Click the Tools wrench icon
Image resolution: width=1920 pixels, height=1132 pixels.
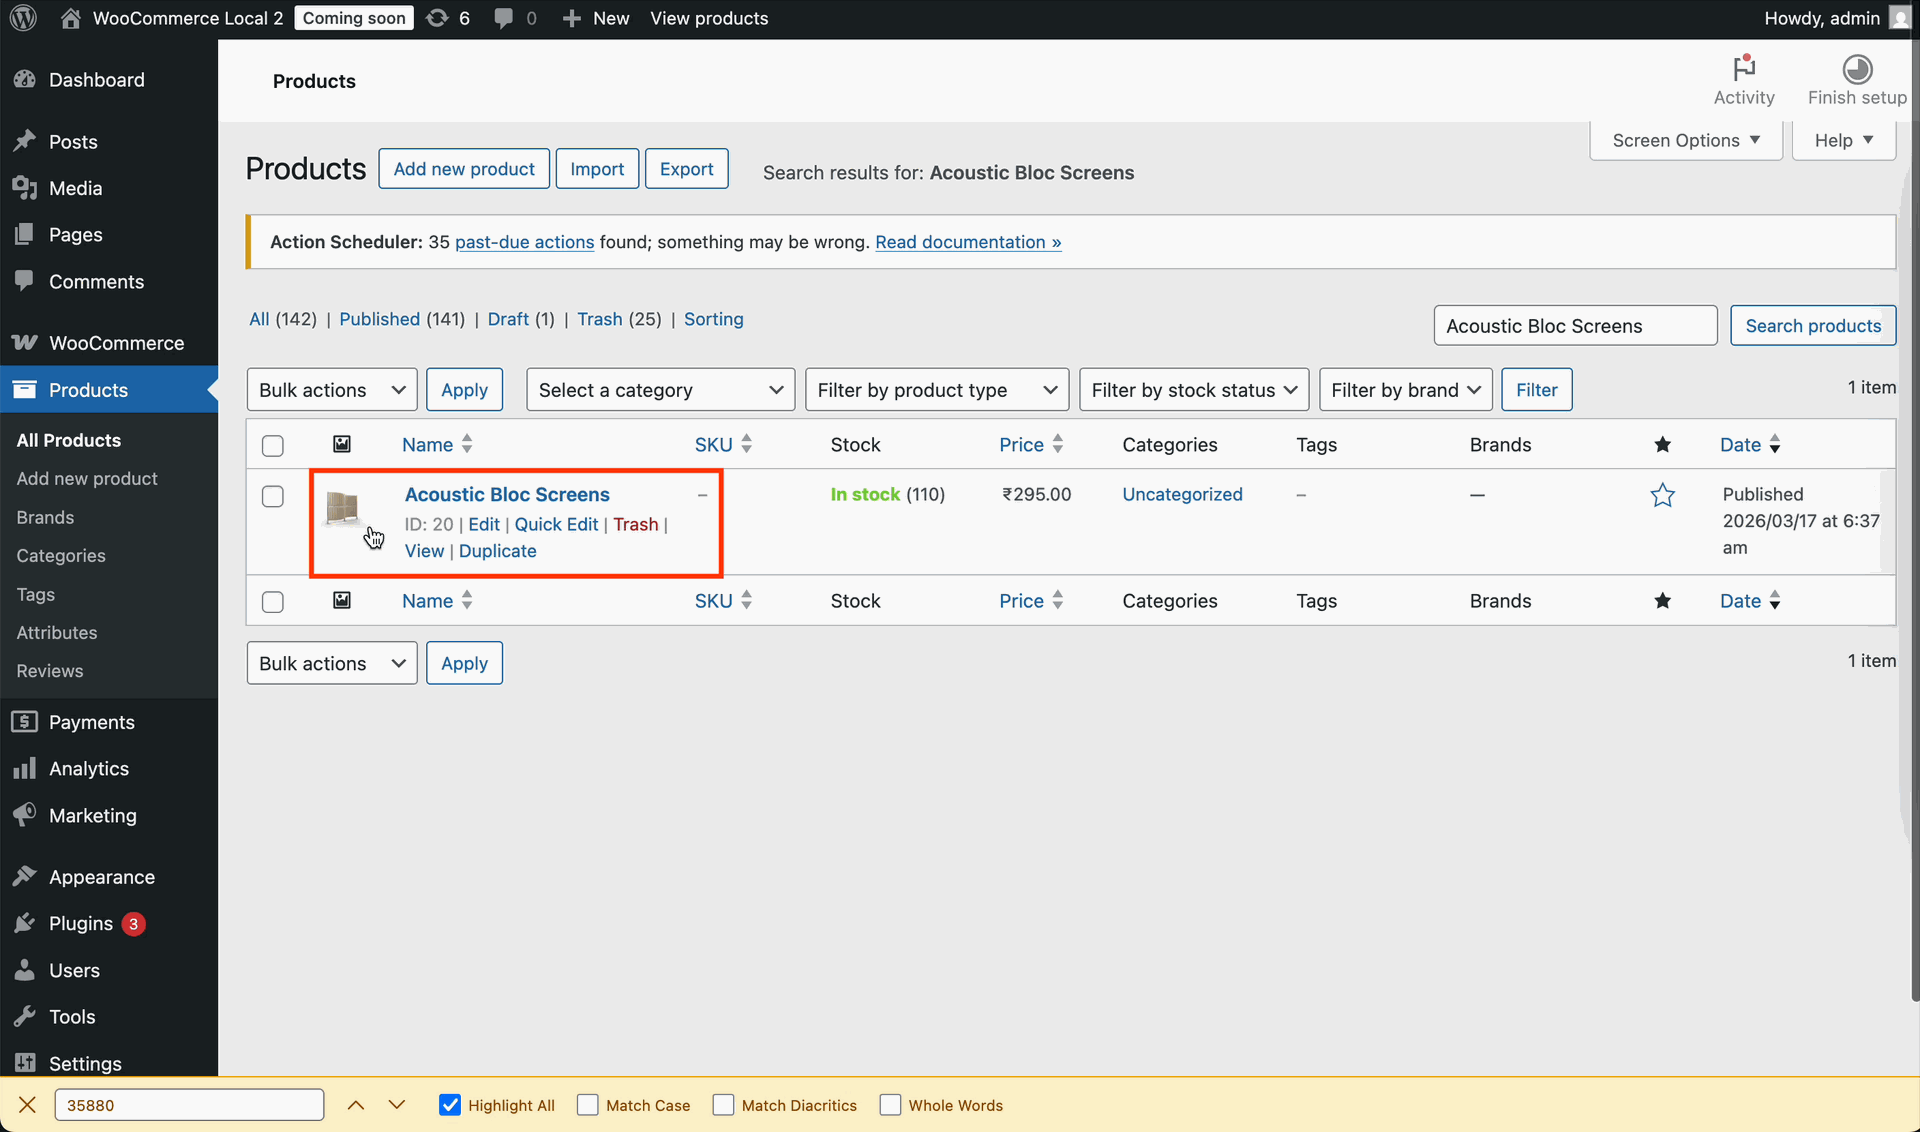(25, 1016)
